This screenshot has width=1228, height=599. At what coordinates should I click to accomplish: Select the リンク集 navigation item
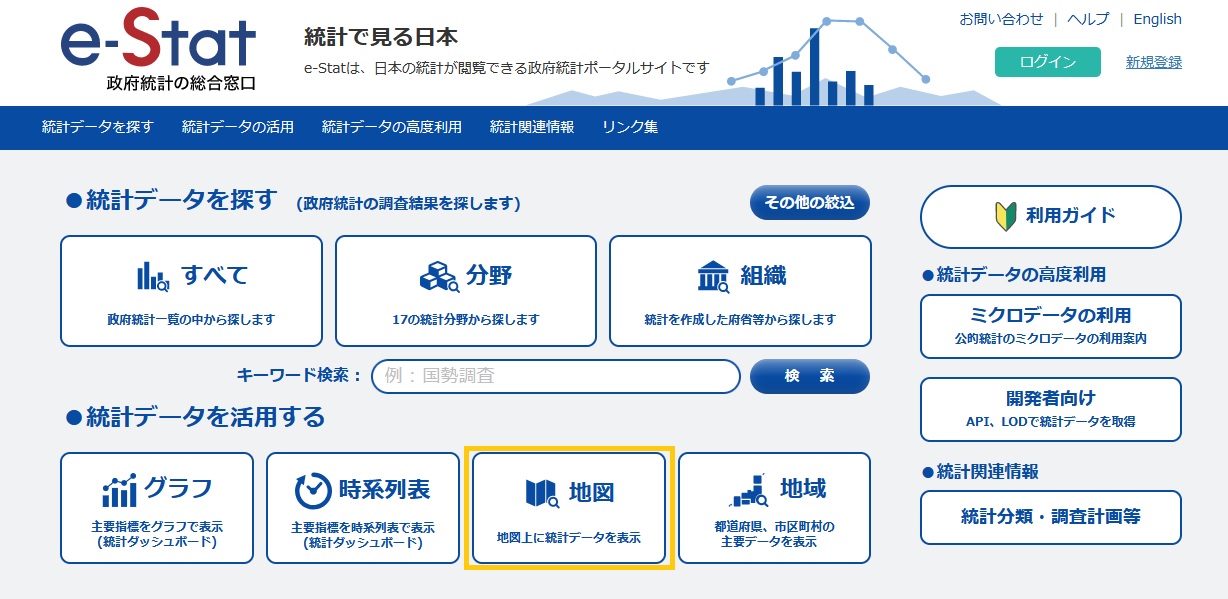(x=629, y=128)
